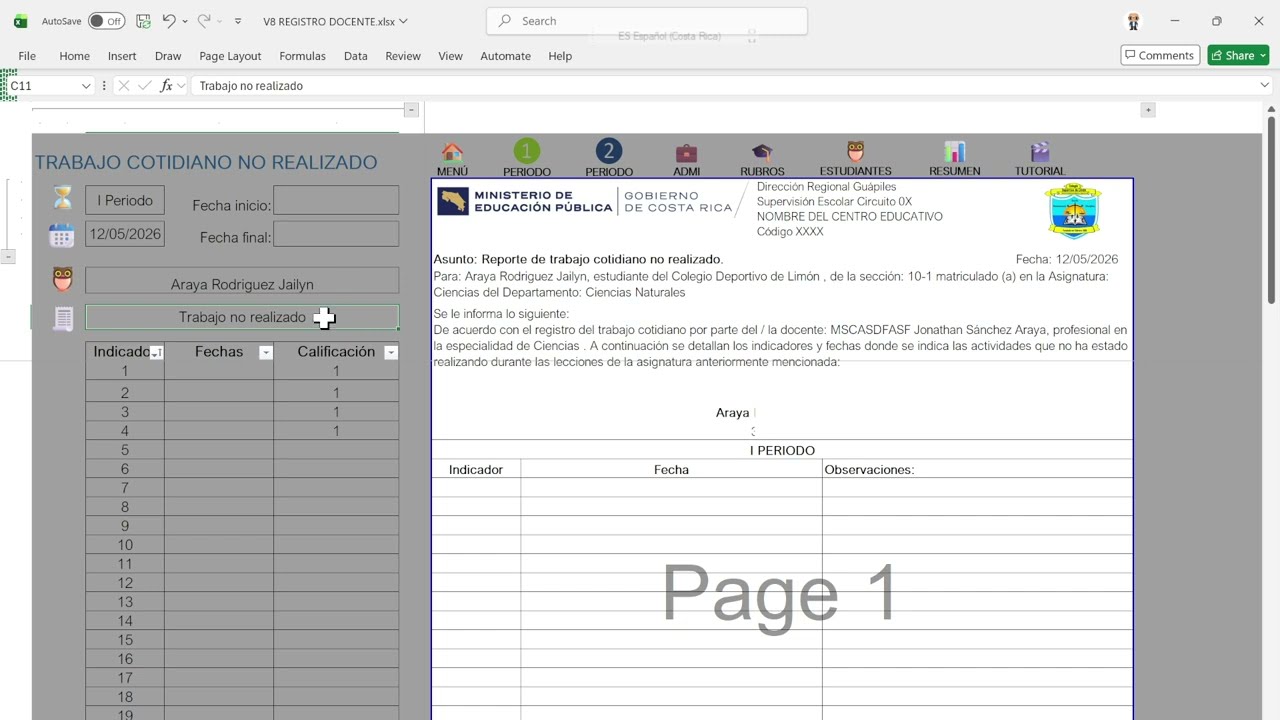The width and height of the screenshot is (1280, 720).
Task: Collapse the column group with minus button
Action: tap(411, 109)
